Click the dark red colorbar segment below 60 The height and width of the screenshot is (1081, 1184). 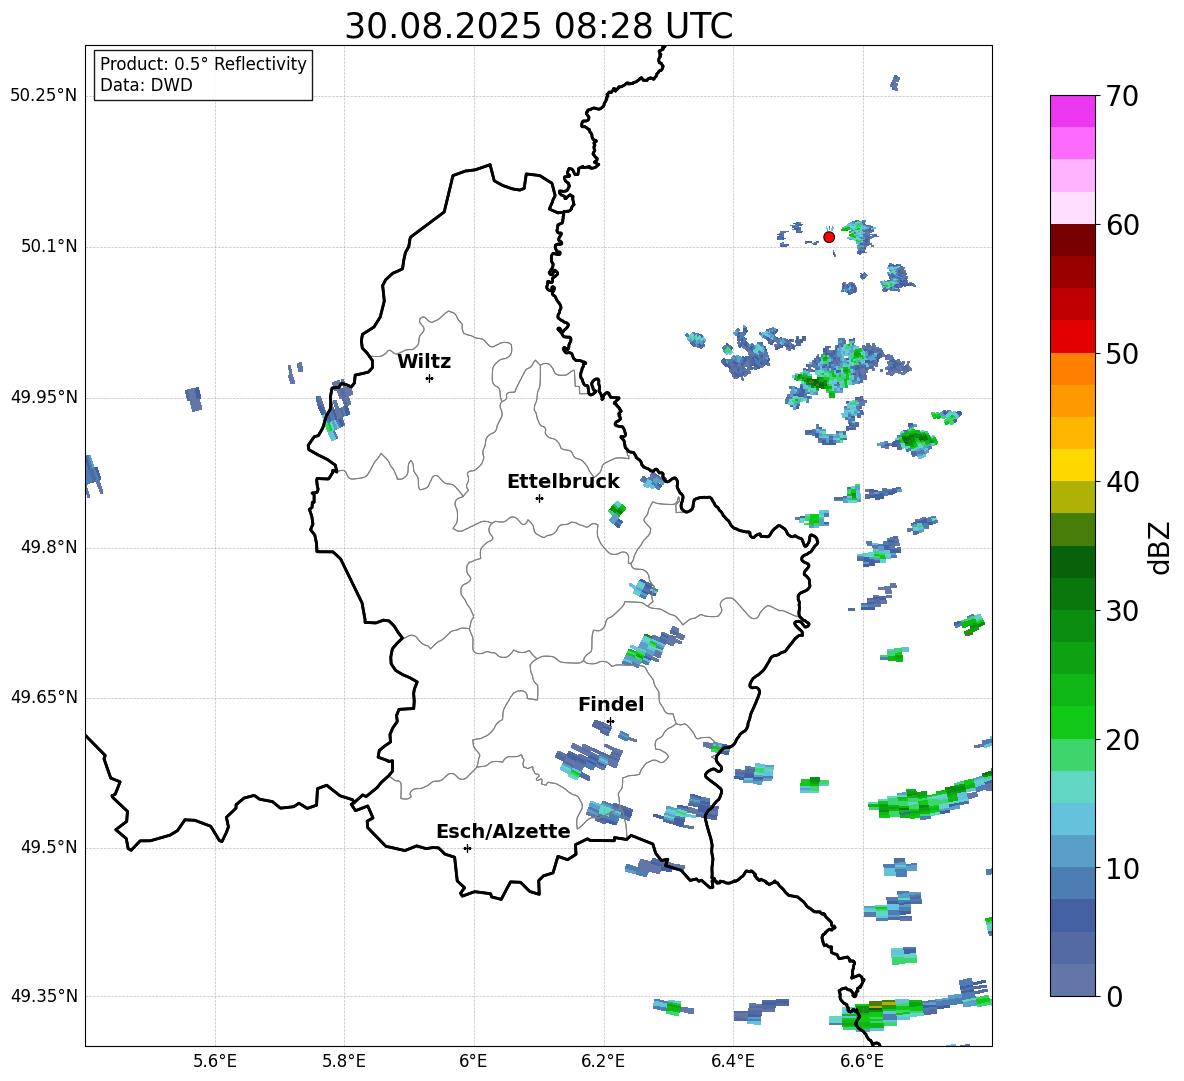[1072, 240]
